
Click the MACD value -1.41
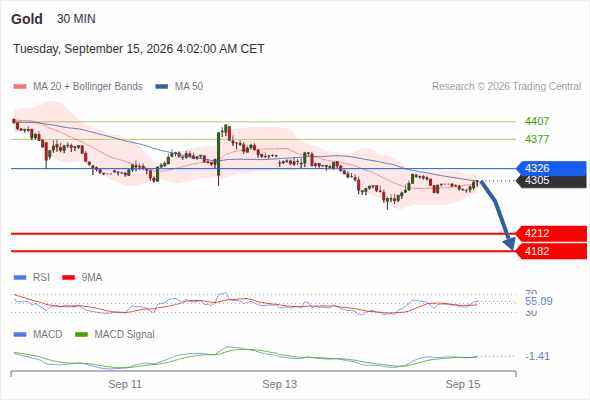pyautogui.click(x=537, y=356)
